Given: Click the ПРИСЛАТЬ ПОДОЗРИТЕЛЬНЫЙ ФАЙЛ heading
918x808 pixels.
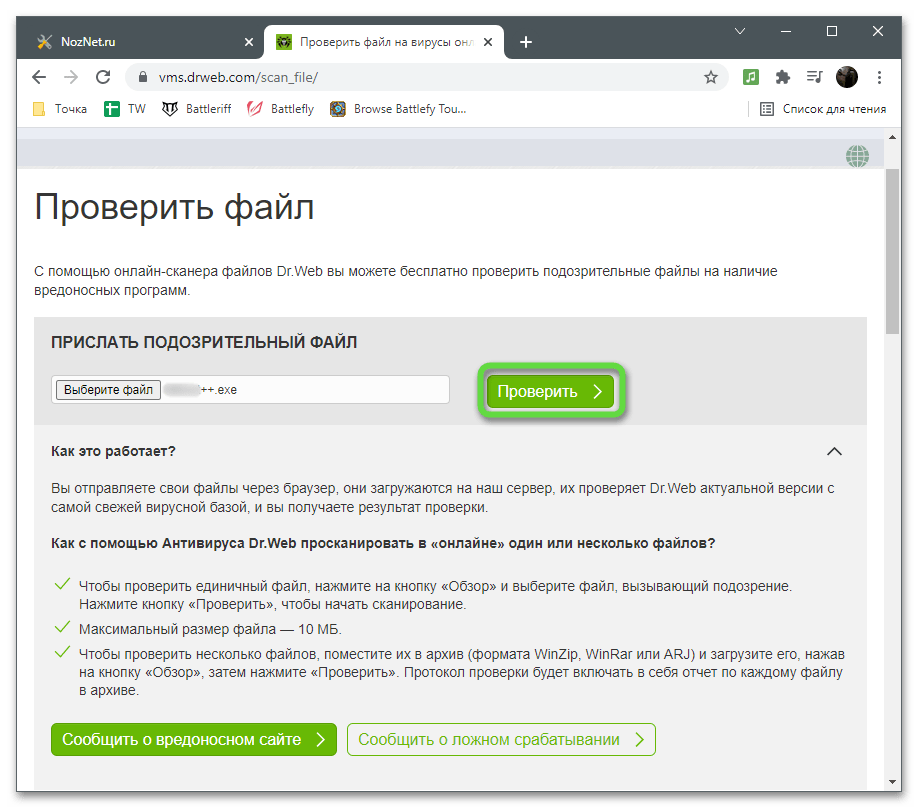Looking at the screenshot, I should click(204, 343).
